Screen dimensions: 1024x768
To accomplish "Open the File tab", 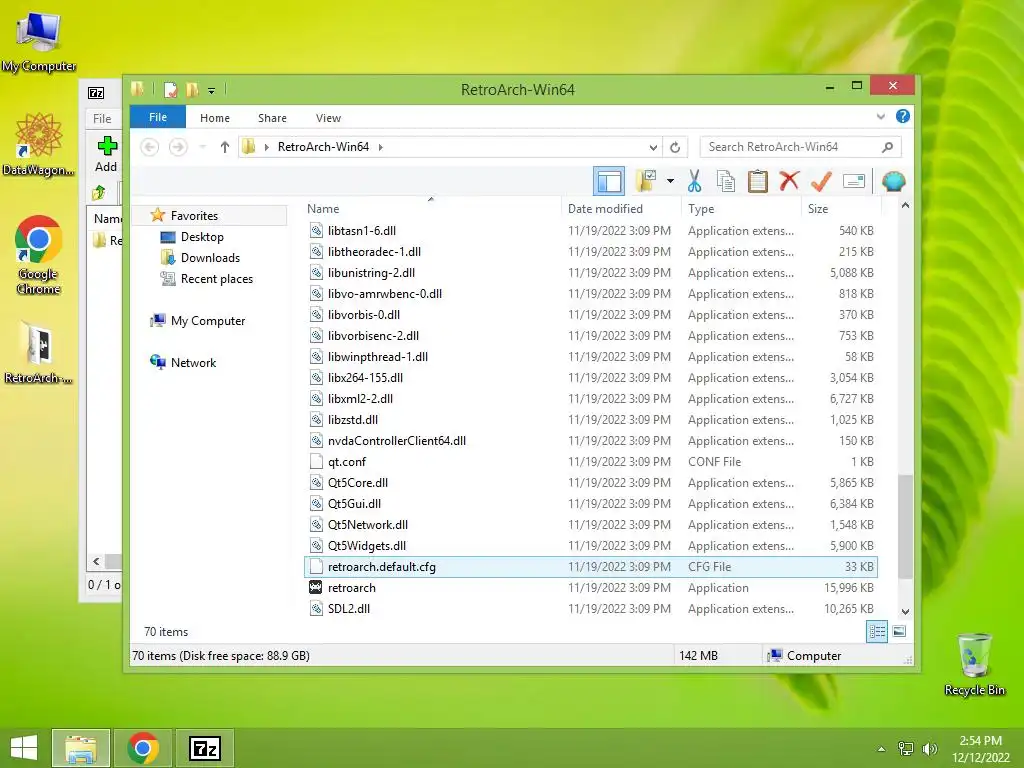I will click(x=157, y=117).
